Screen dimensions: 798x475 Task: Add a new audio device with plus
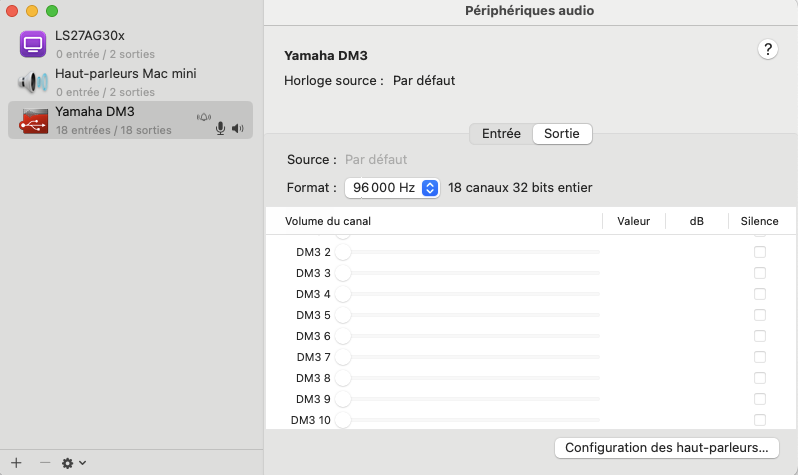click(16, 463)
